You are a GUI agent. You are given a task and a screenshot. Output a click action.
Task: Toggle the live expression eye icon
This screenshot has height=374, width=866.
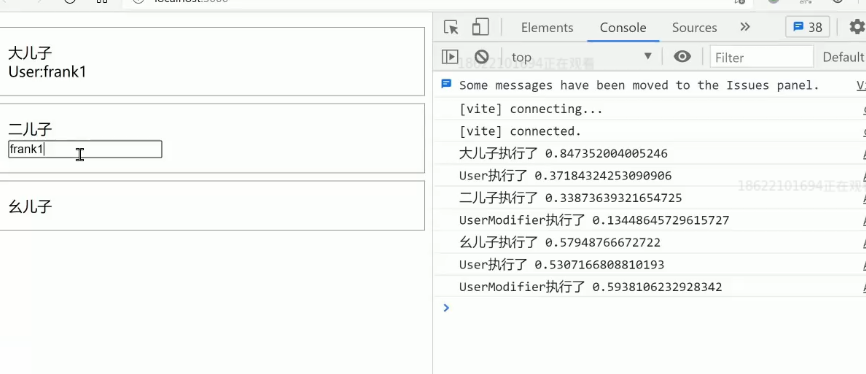pos(682,56)
